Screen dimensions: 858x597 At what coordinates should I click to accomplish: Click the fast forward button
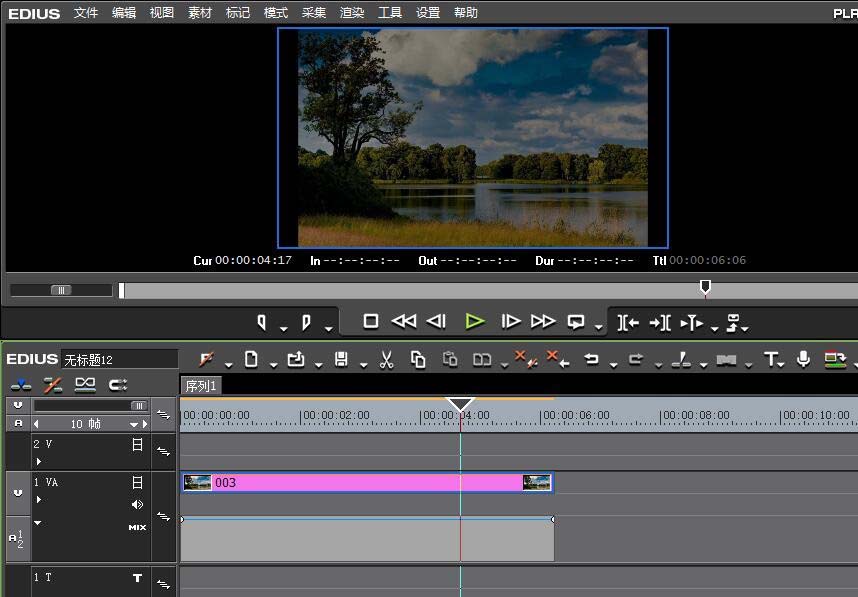pos(543,321)
